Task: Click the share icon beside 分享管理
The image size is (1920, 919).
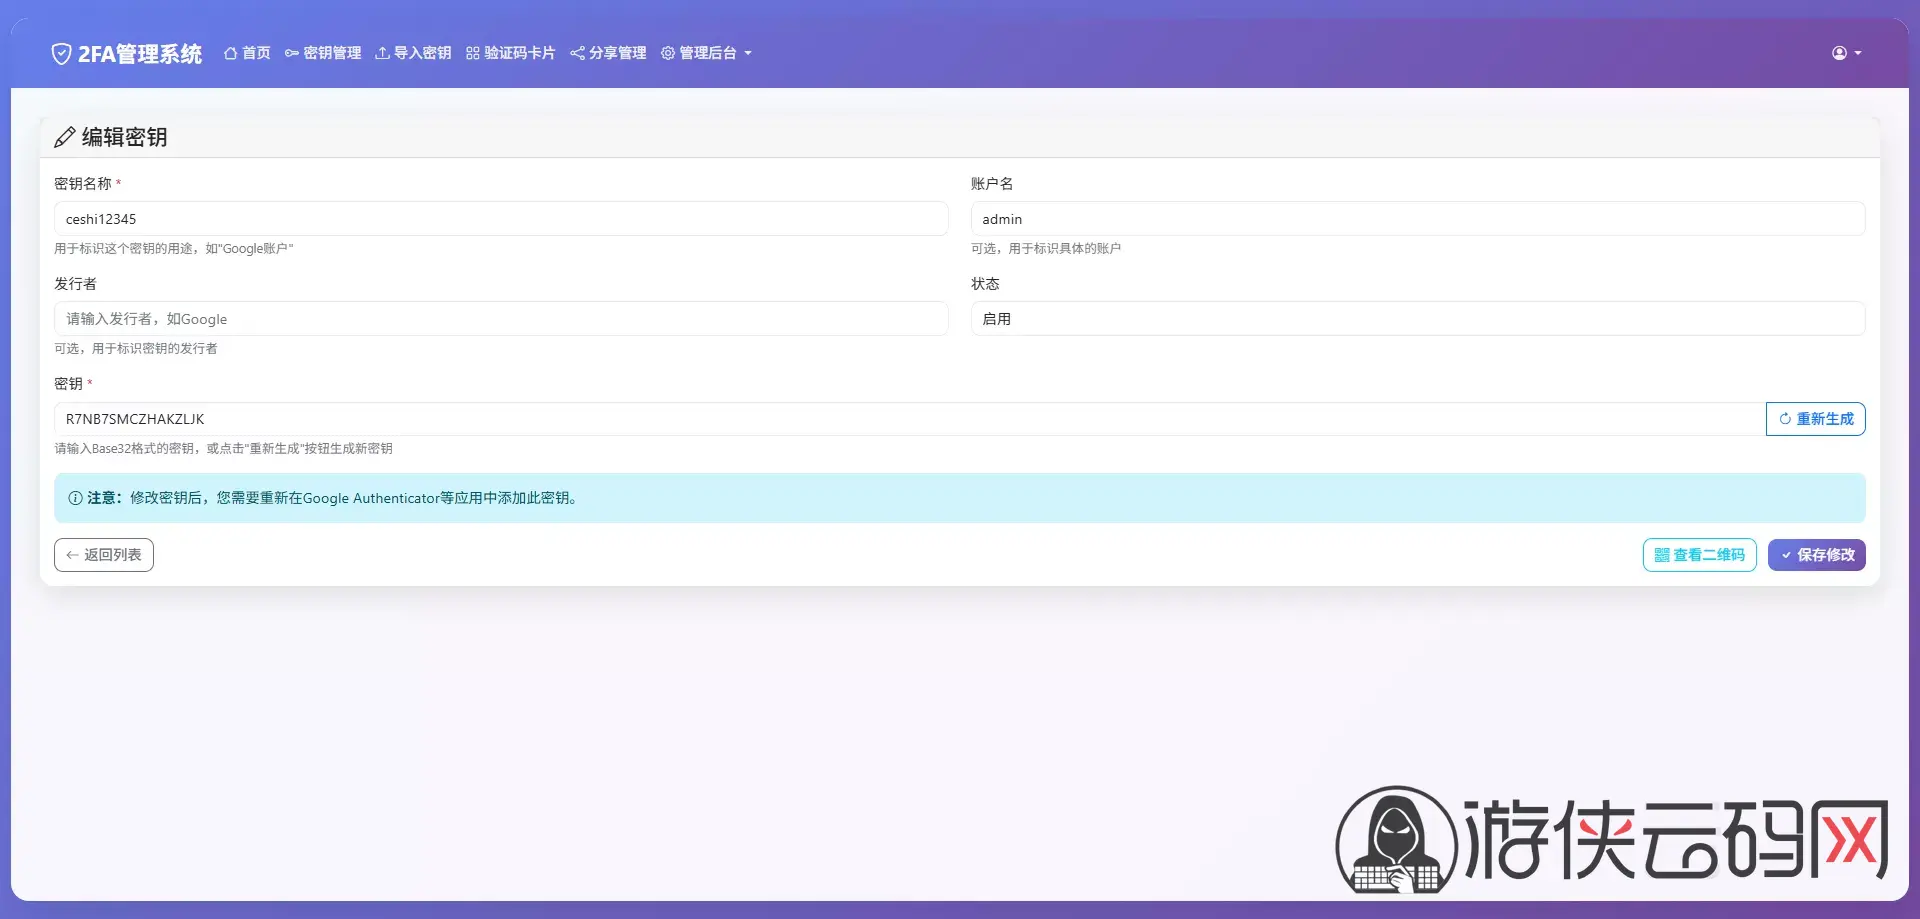Action: pyautogui.click(x=577, y=53)
